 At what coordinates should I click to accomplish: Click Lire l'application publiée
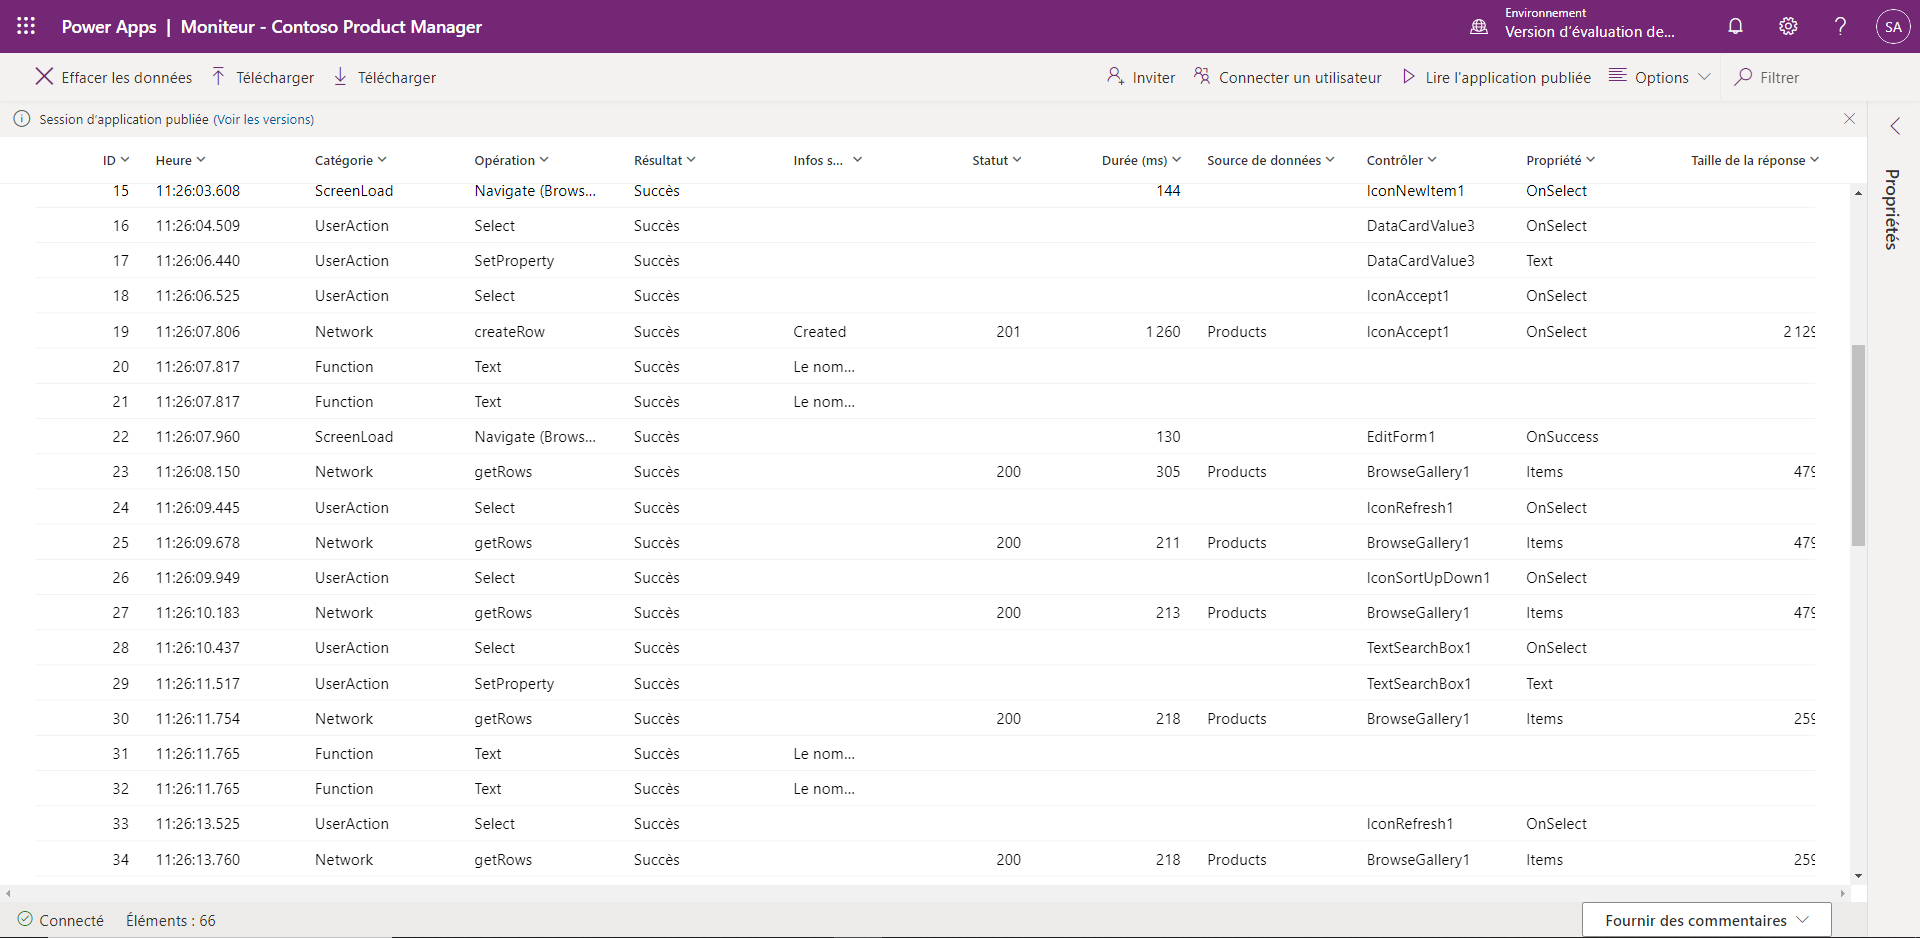[1497, 77]
